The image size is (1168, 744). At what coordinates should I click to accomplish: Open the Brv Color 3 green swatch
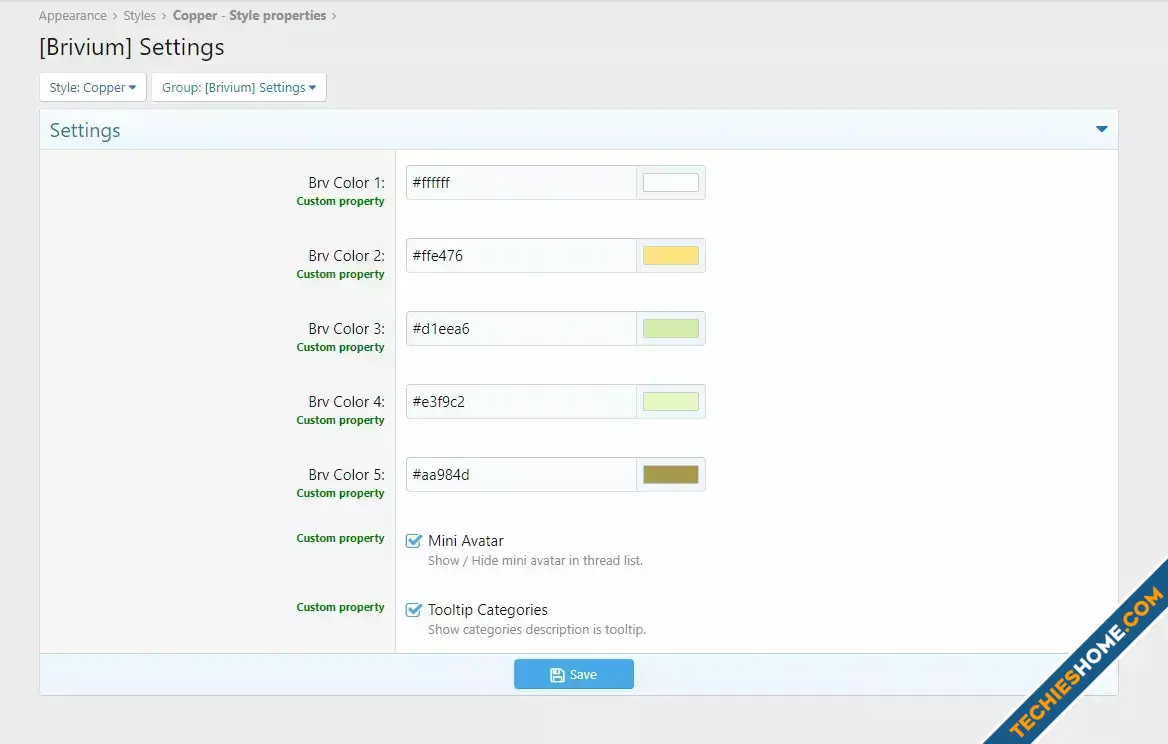670,328
